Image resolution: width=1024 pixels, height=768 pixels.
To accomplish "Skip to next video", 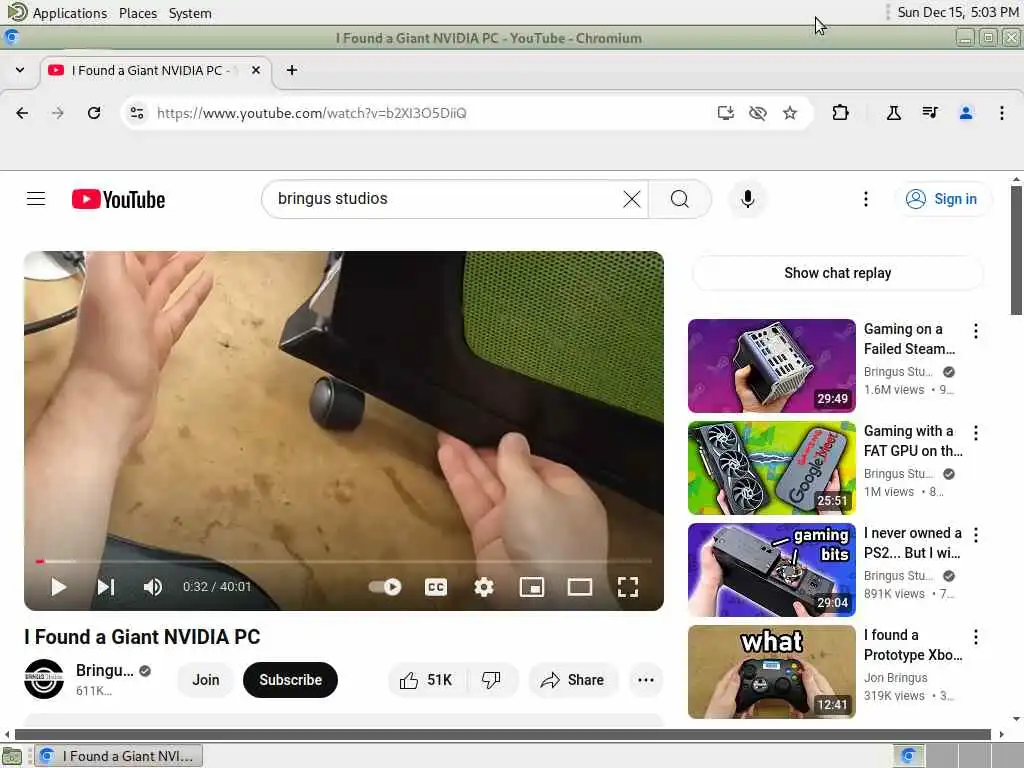I will point(106,587).
